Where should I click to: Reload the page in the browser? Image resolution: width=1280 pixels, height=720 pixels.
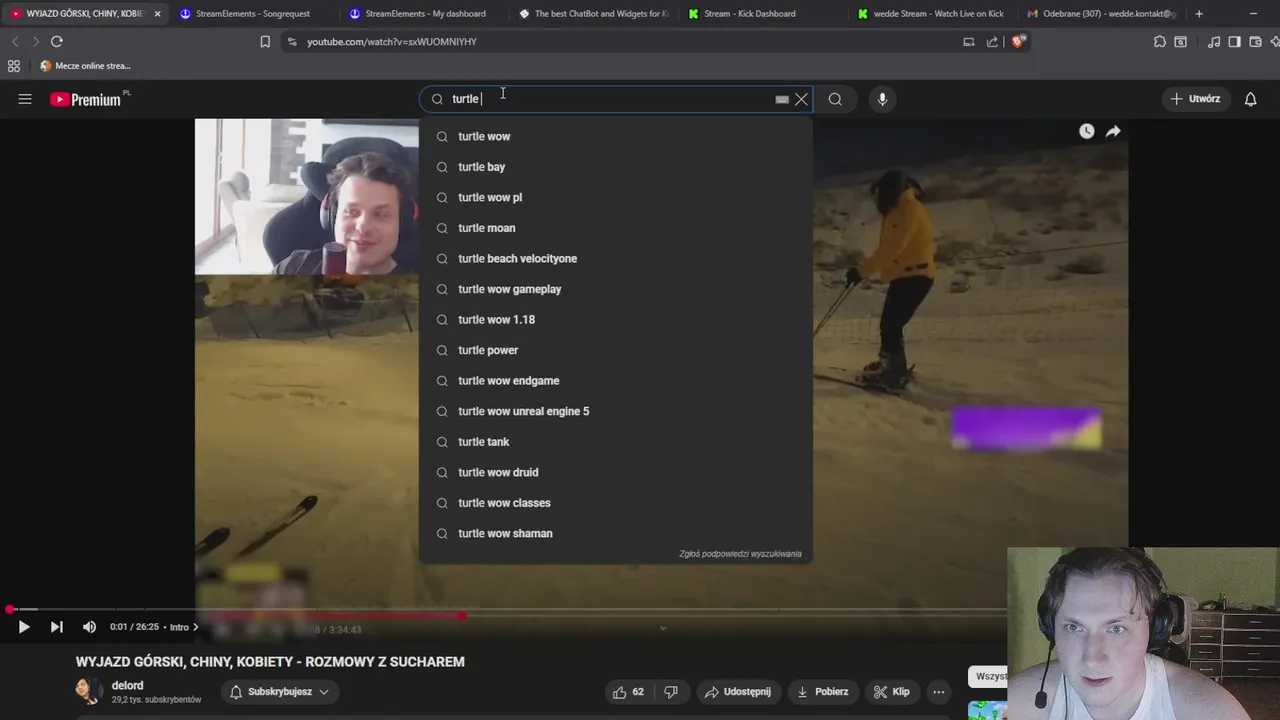click(x=57, y=41)
